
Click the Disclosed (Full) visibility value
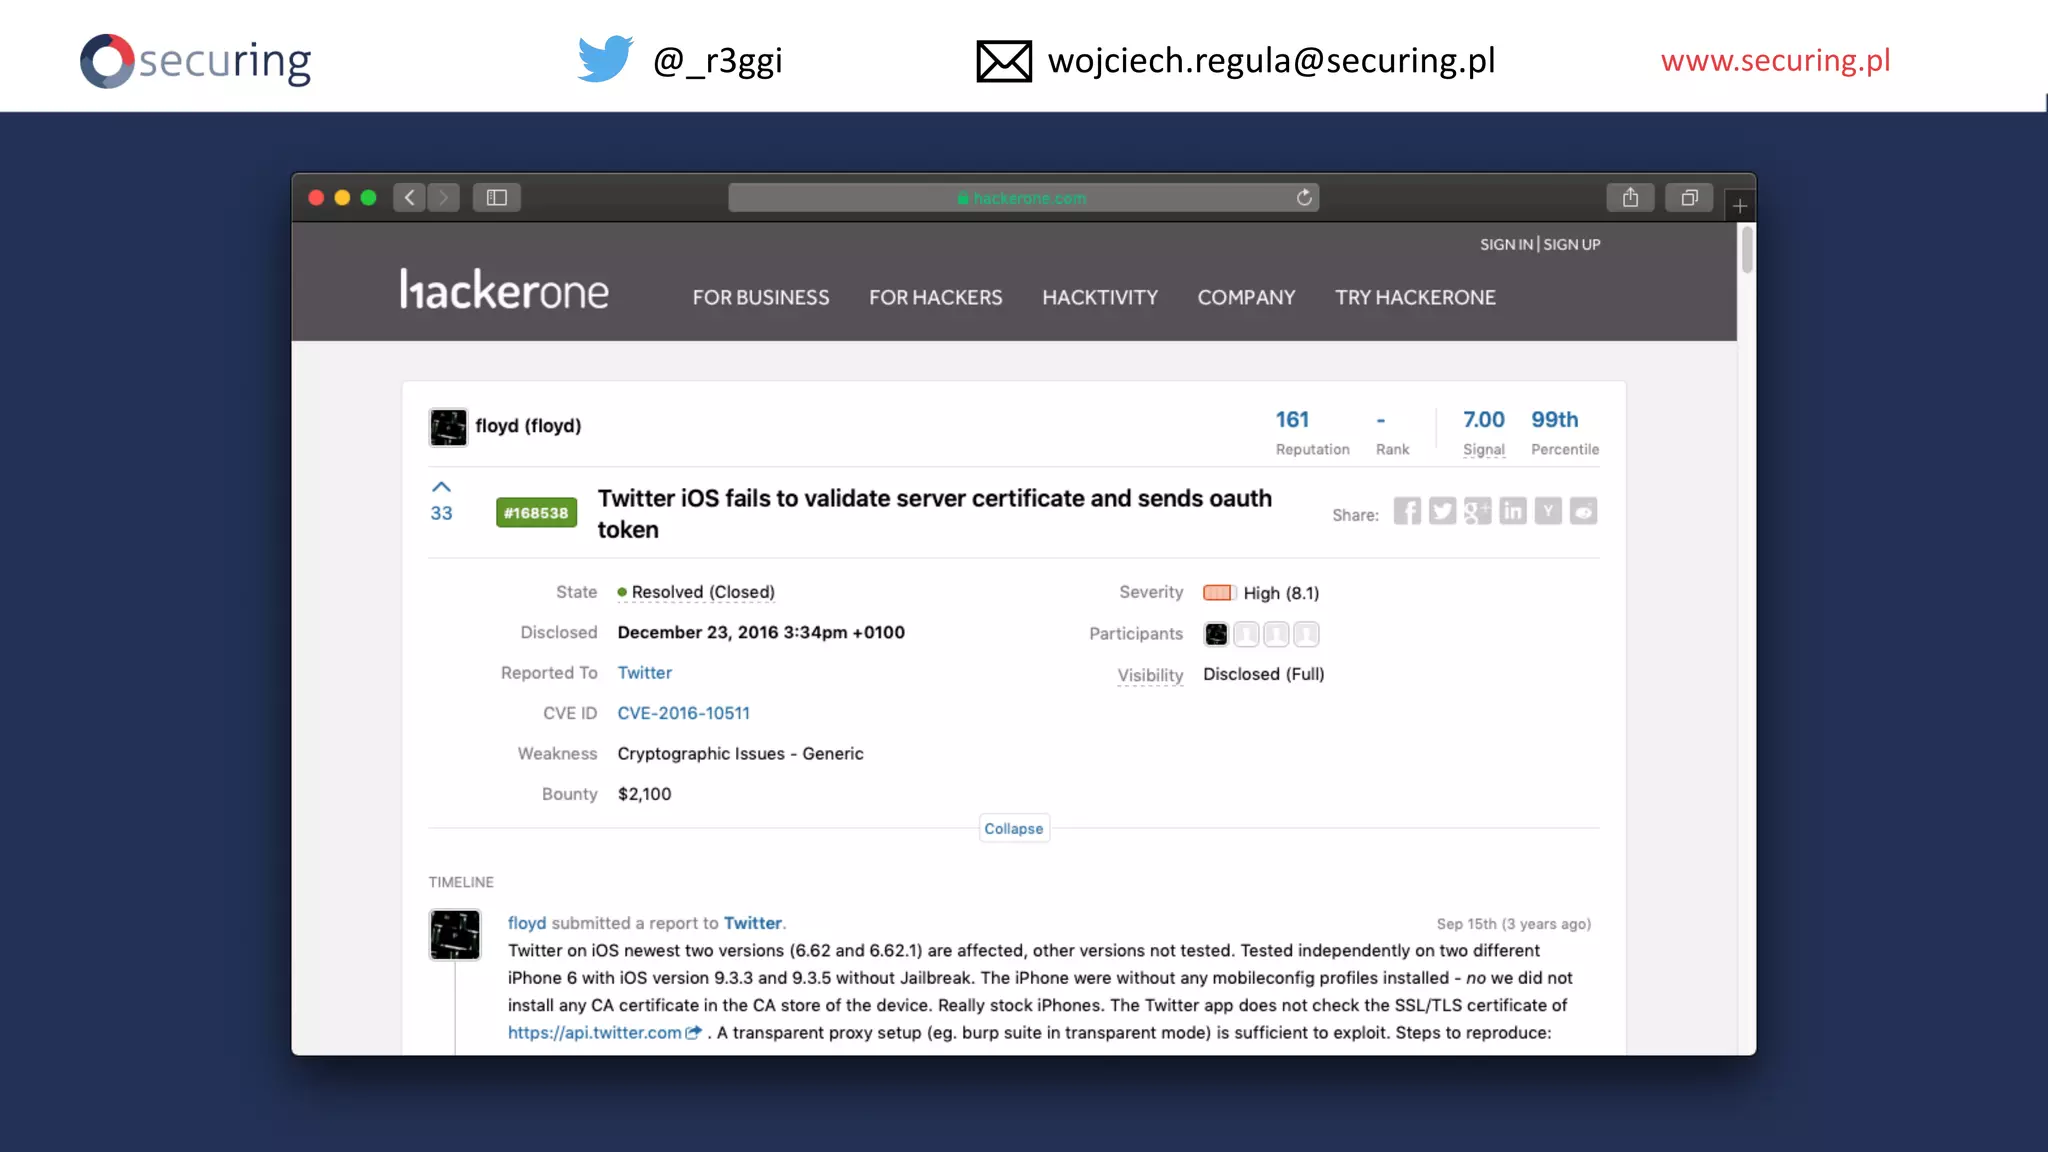coord(1263,674)
